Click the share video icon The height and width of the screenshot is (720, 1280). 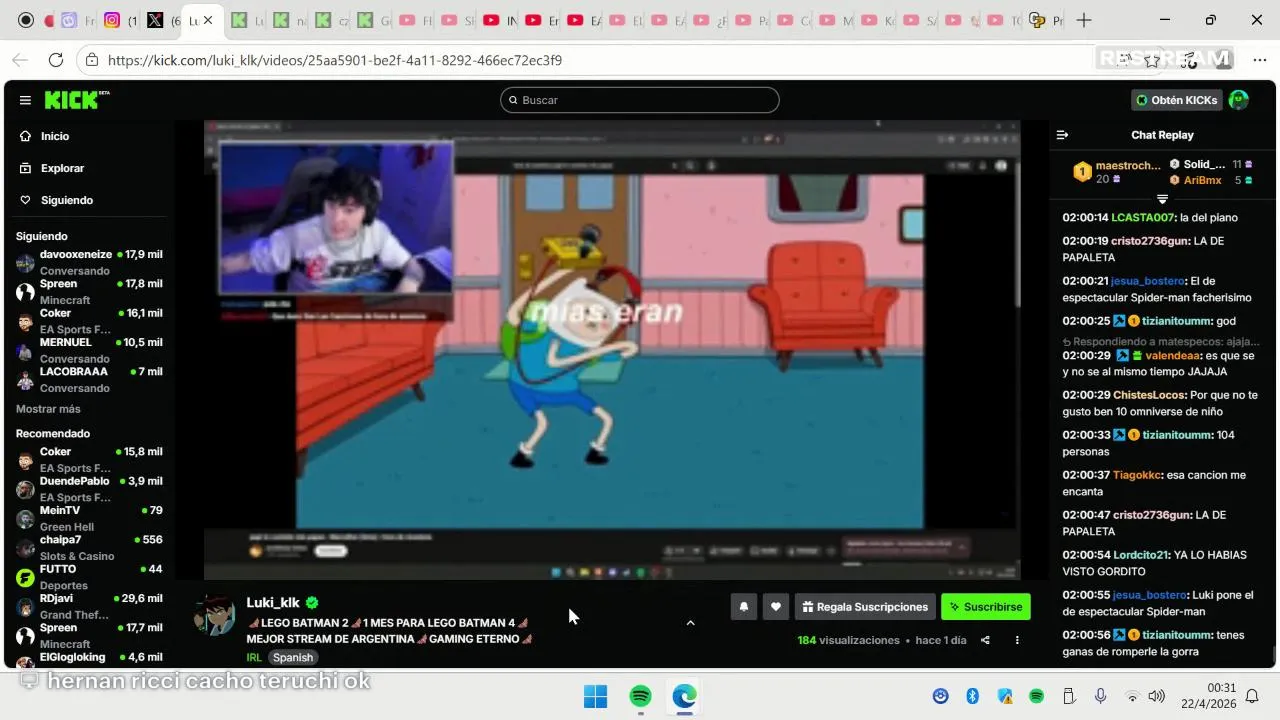(985, 640)
